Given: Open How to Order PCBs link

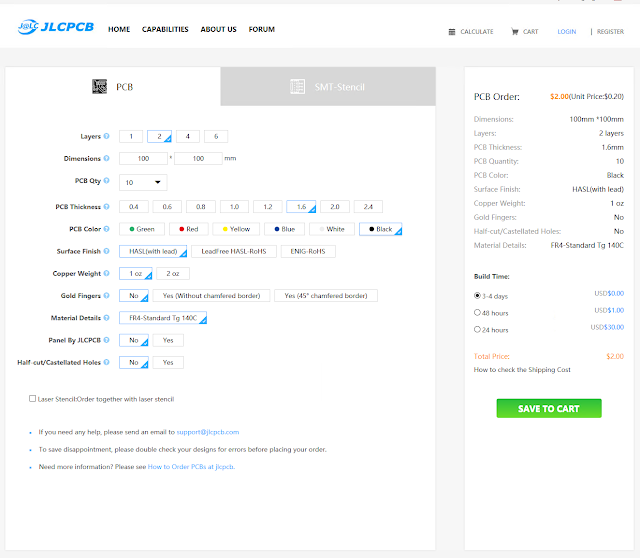Looking at the screenshot, I should coord(191,467).
